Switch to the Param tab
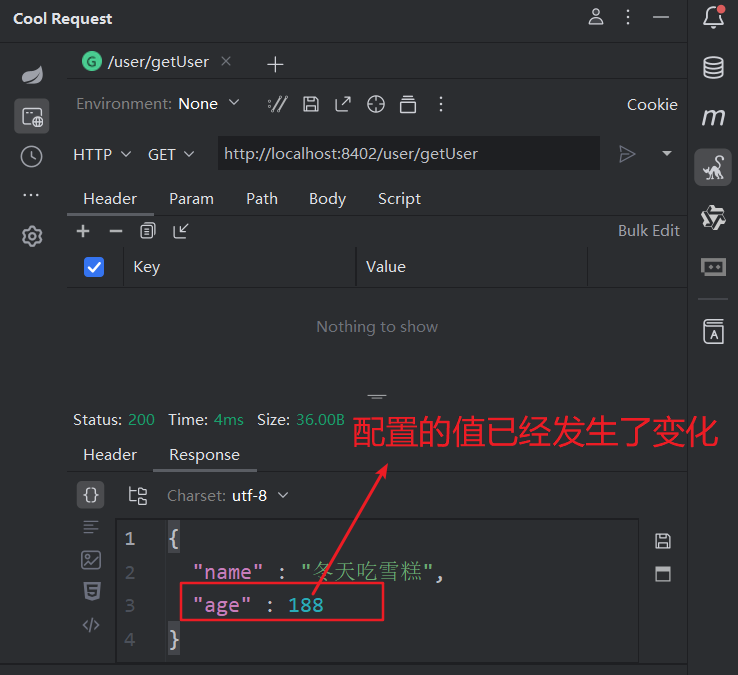This screenshot has height=675, width=738. 191,199
